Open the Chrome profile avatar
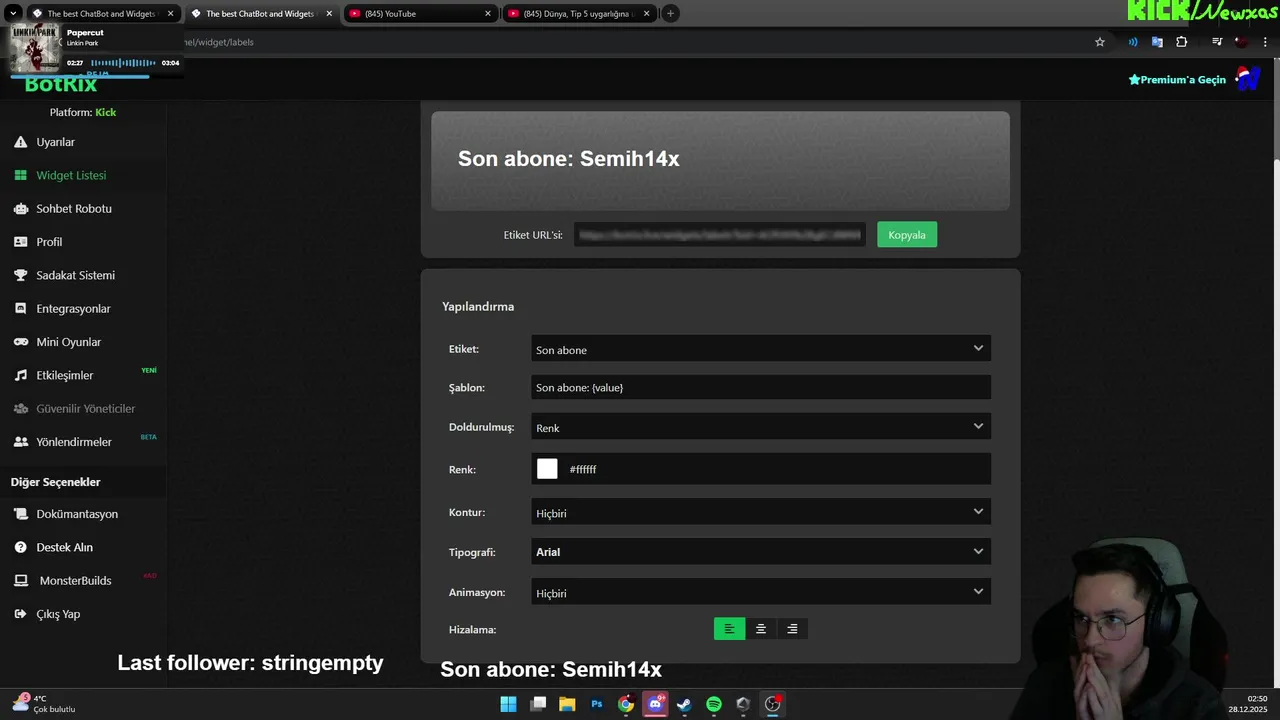 tap(1241, 42)
